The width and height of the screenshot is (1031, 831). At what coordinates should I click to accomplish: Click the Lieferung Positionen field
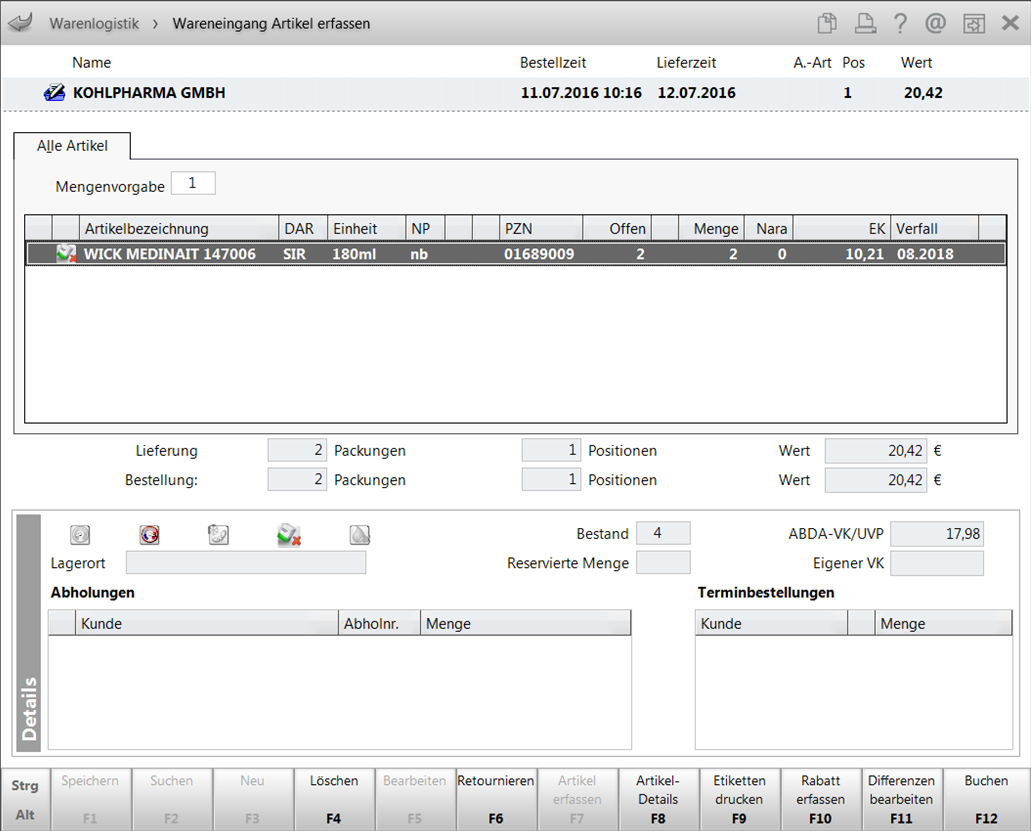(551, 450)
